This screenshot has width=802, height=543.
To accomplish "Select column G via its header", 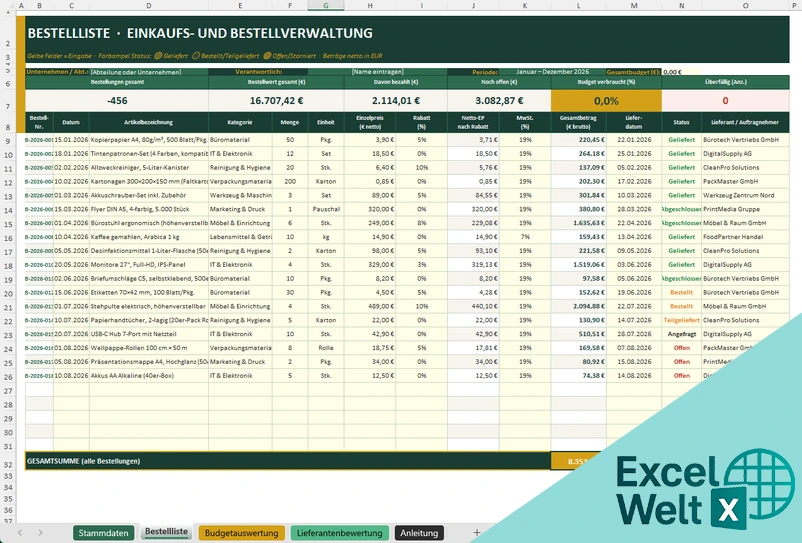I will (x=326, y=6).
